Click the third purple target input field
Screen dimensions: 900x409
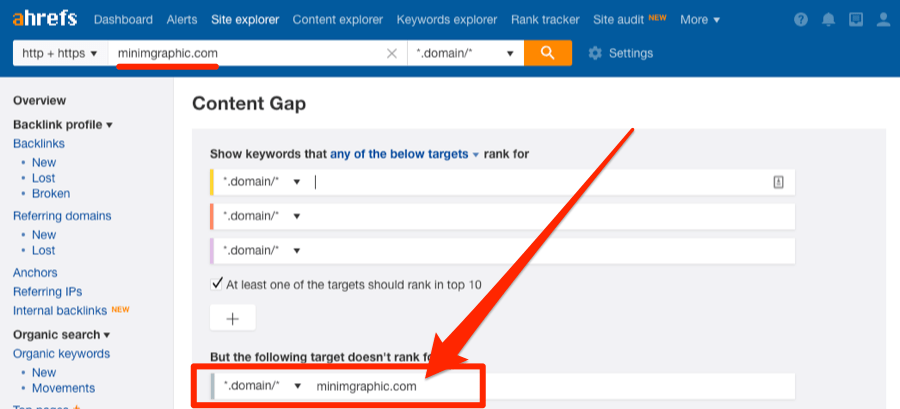[551, 251]
